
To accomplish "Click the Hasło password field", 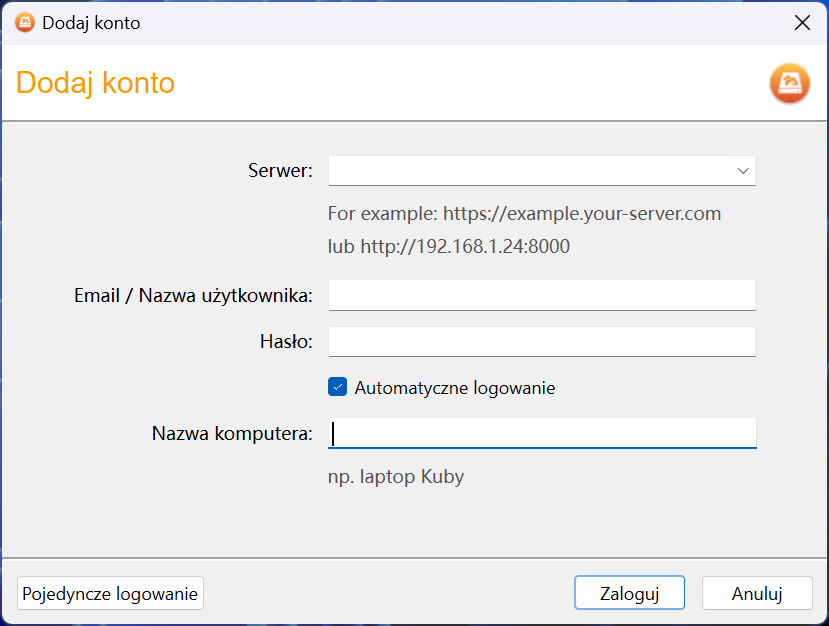I will [x=542, y=342].
